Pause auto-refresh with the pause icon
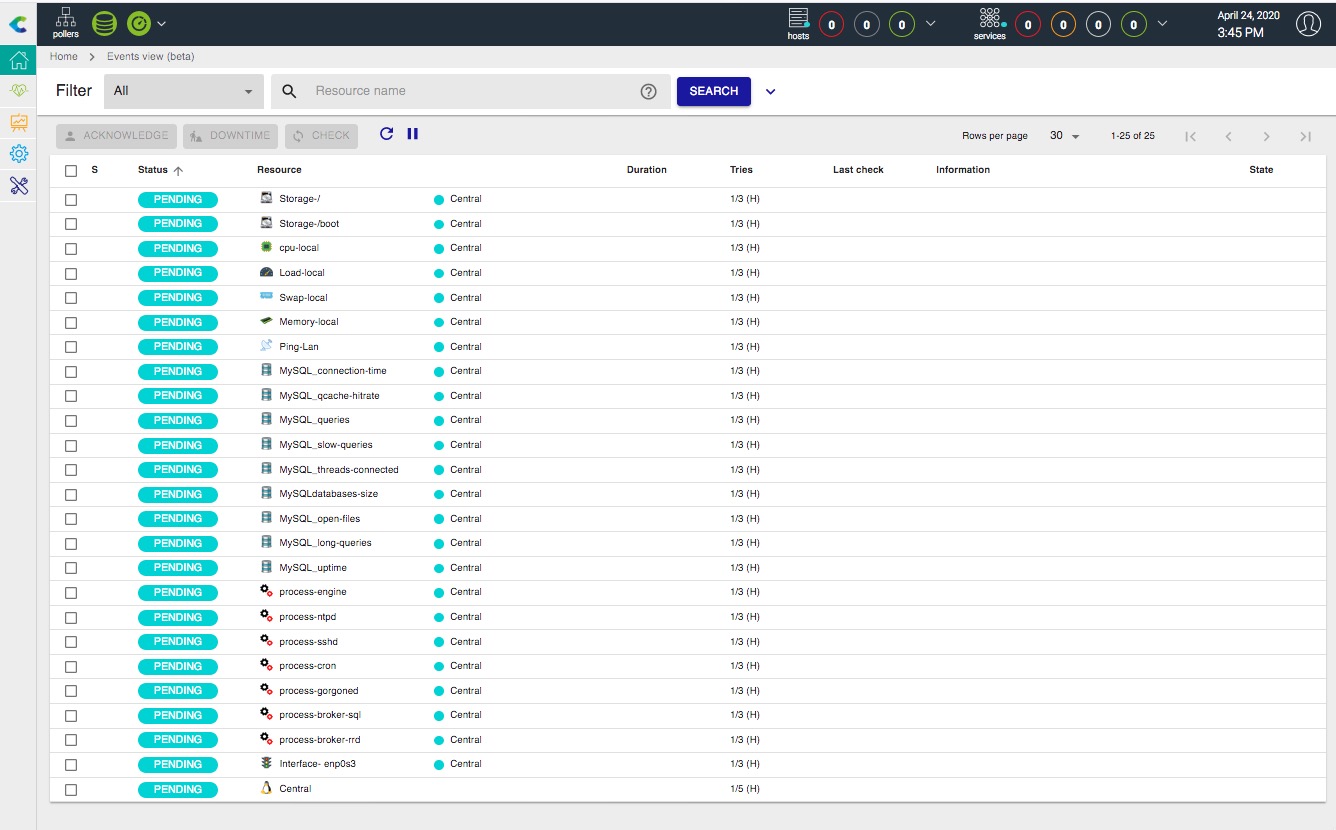 tap(413, 134)
